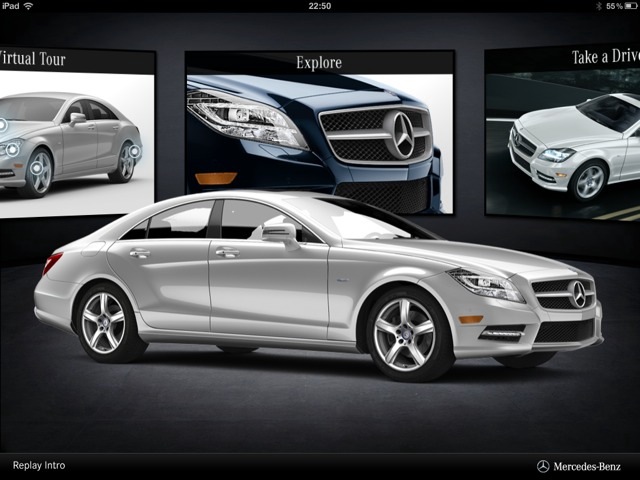Image resolution: width=640 pixels, height=480 pixels.
Task: Tap the front wheel hotspot in Virtual Tour
Action: (37, 167)
